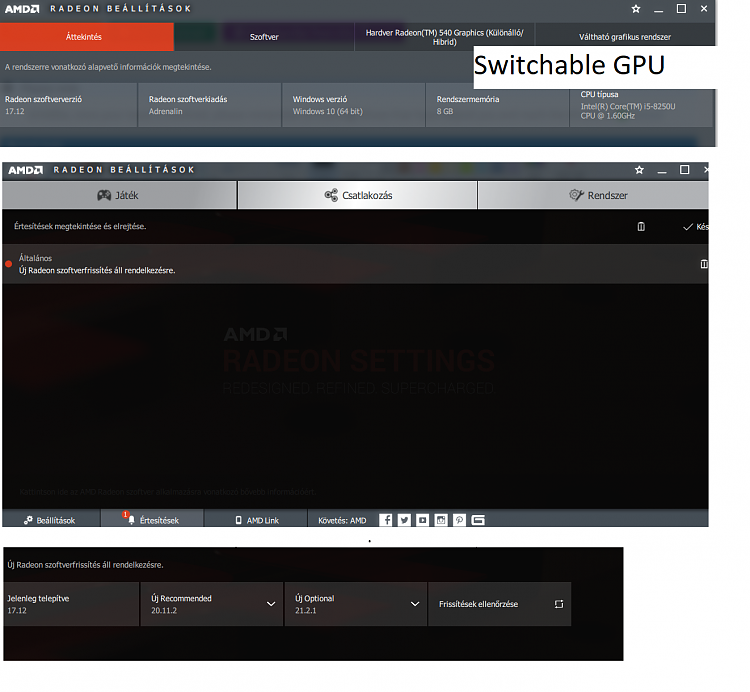The image size is (750, 692).
Task: Open AMD Instagram page icon
Action: tap(441, 520)
